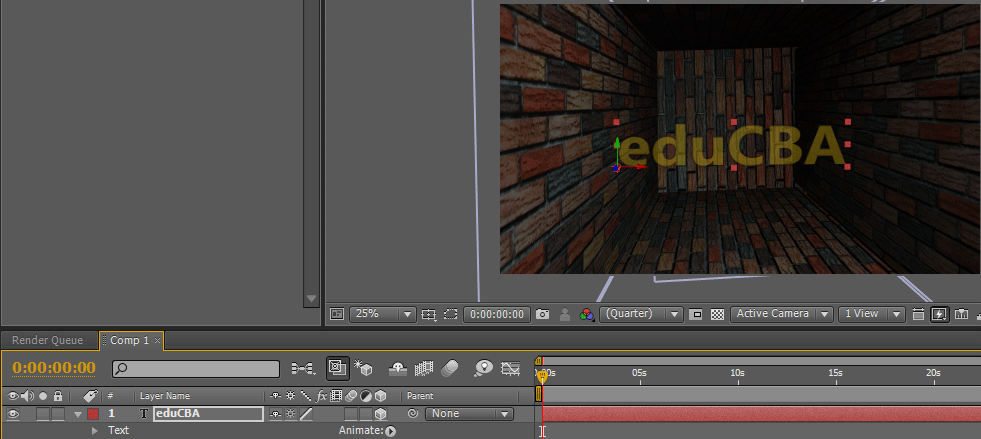The image size is (981, 439).
Task: Click the timeline search field
Action: click(x=196, y=369)
